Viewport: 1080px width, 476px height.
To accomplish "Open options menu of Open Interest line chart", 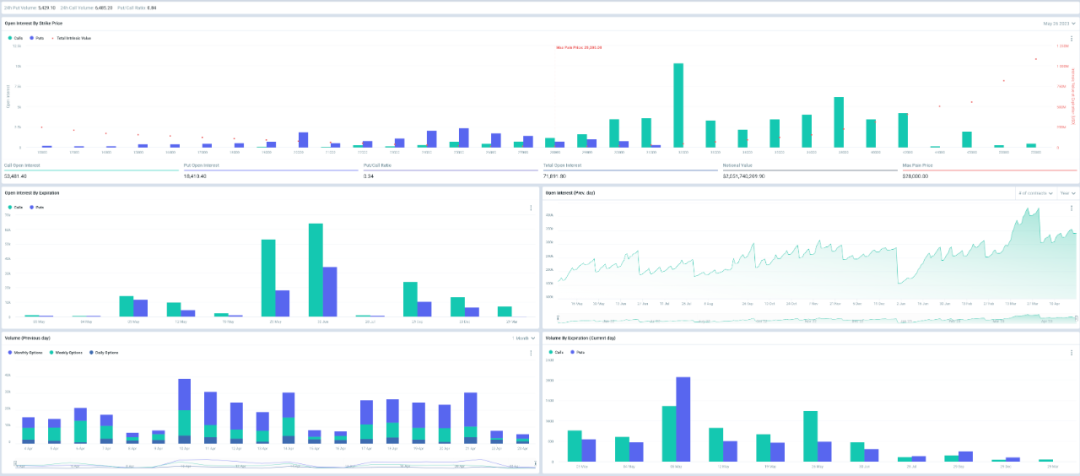I will [1071, 207].
